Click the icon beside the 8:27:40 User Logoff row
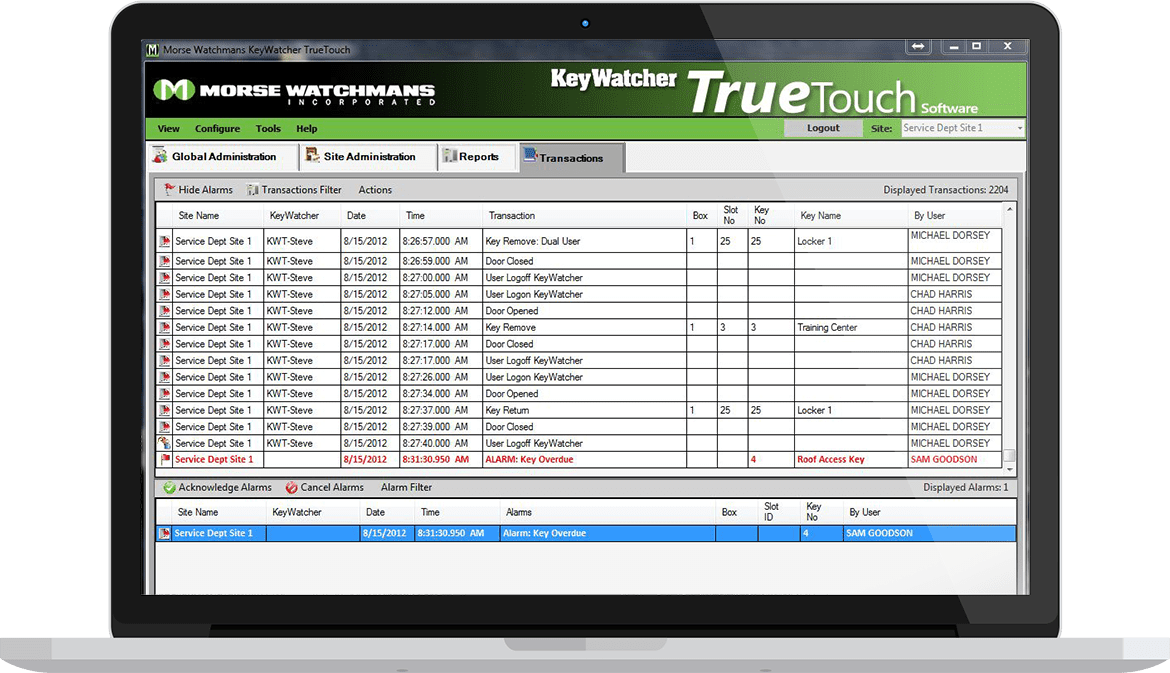Screen dimensions: 1170x673 coord(164,443)
